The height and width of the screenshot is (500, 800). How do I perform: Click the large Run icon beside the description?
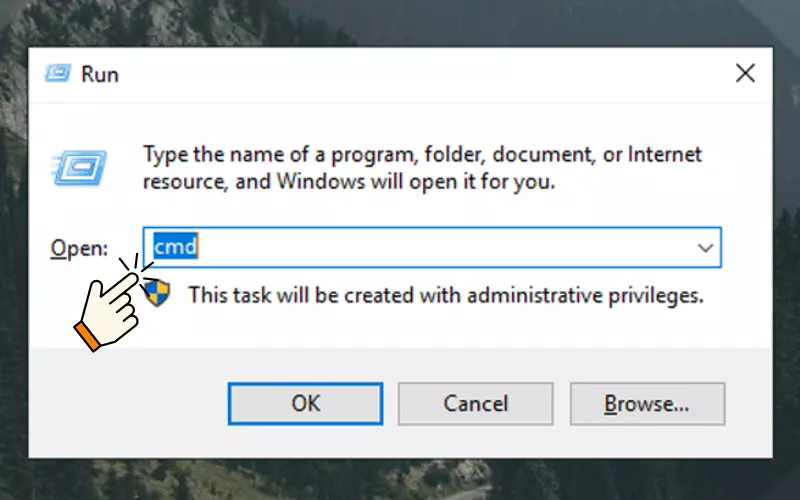coord(80,168)
